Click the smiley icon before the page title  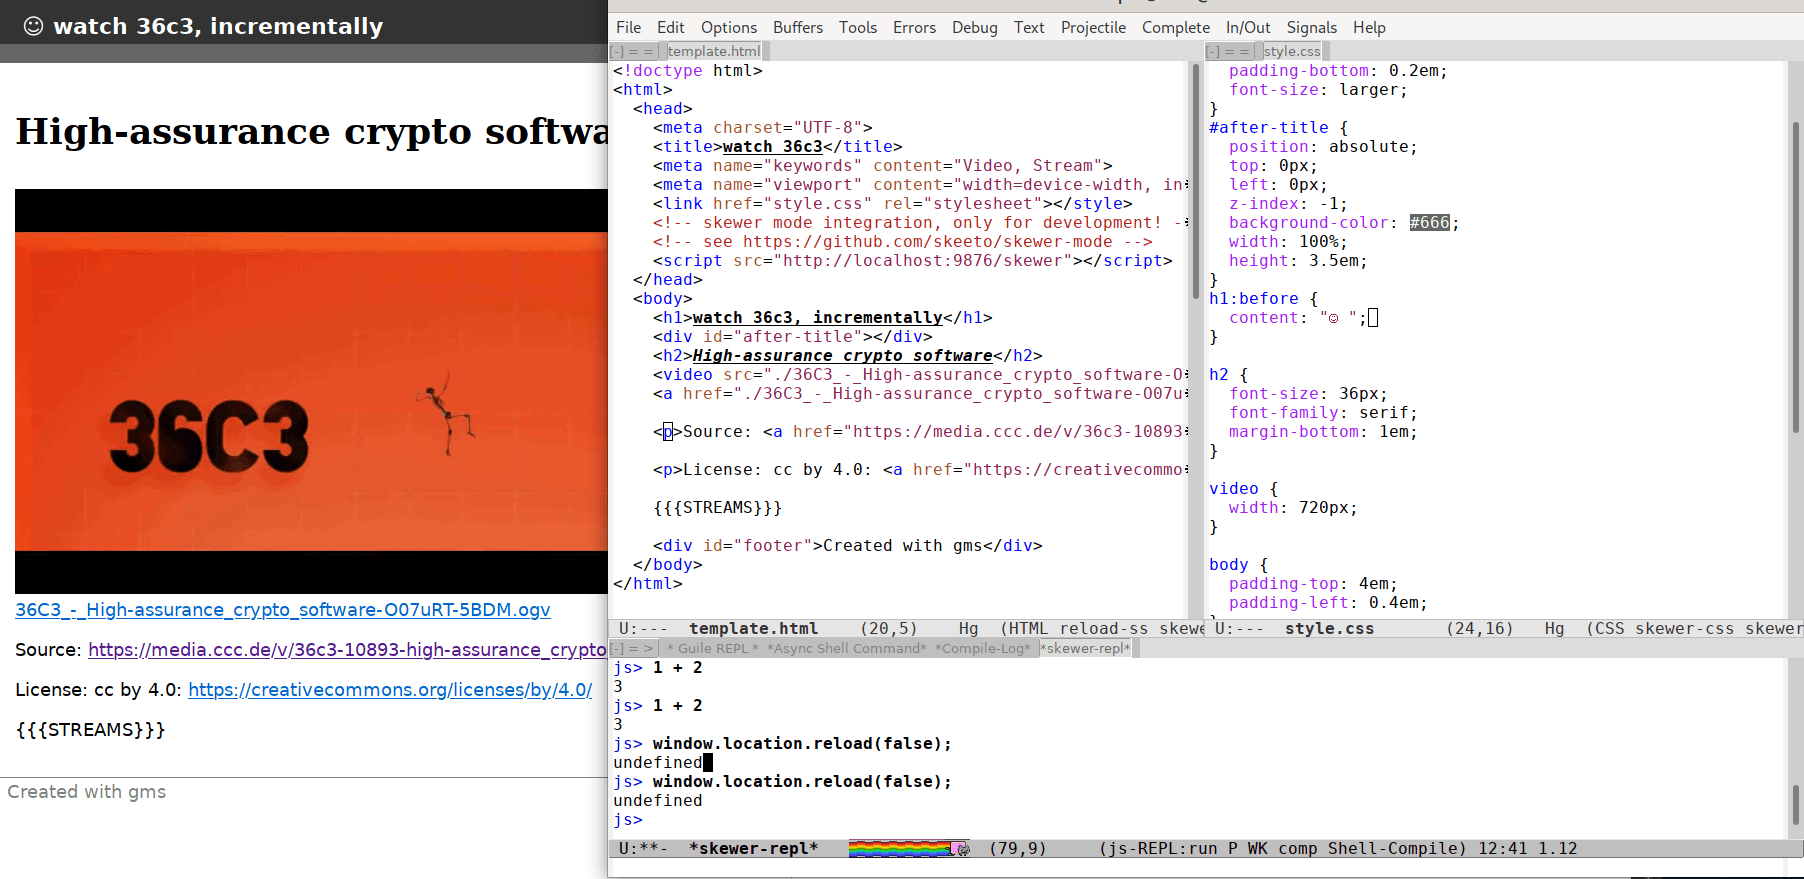[x=33, y=26]
